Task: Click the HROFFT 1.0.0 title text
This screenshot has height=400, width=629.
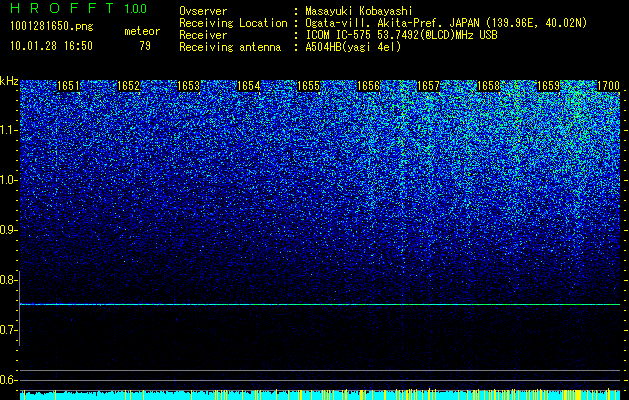Action: [x=79, y=8]
